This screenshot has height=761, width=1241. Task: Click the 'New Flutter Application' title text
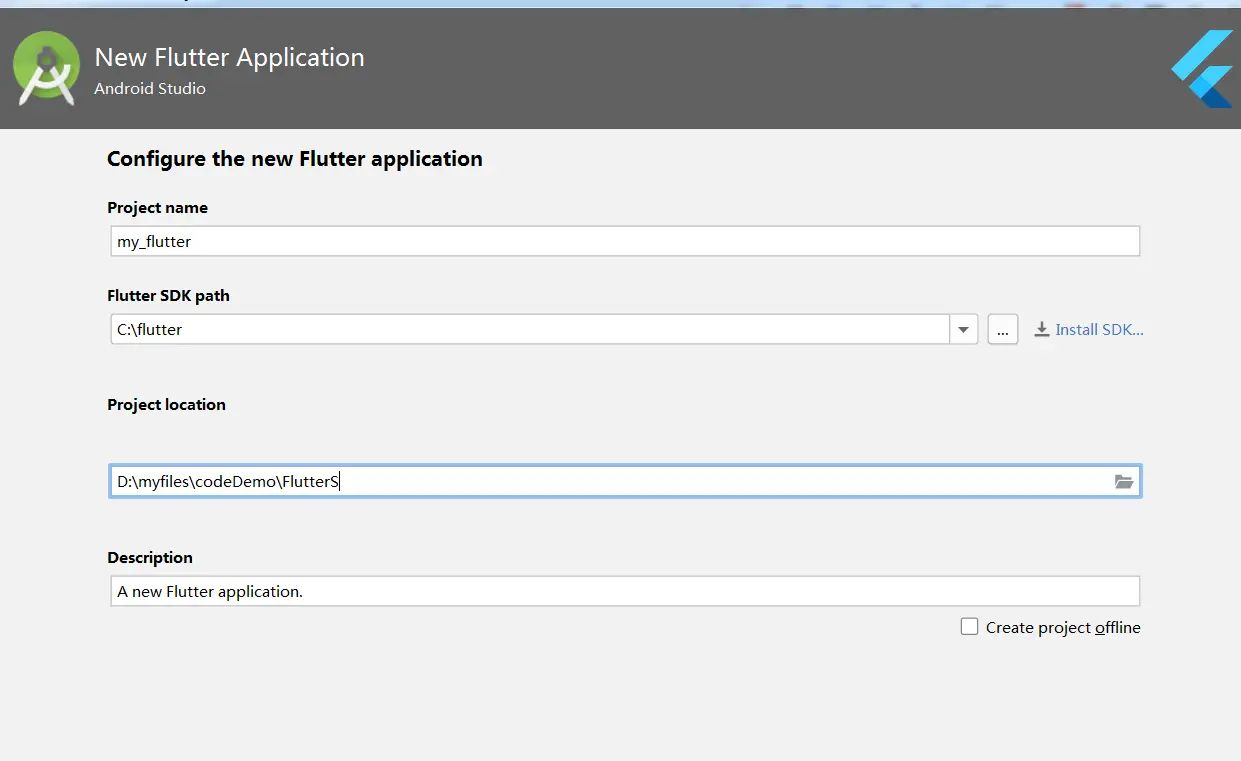click(229, 57)
